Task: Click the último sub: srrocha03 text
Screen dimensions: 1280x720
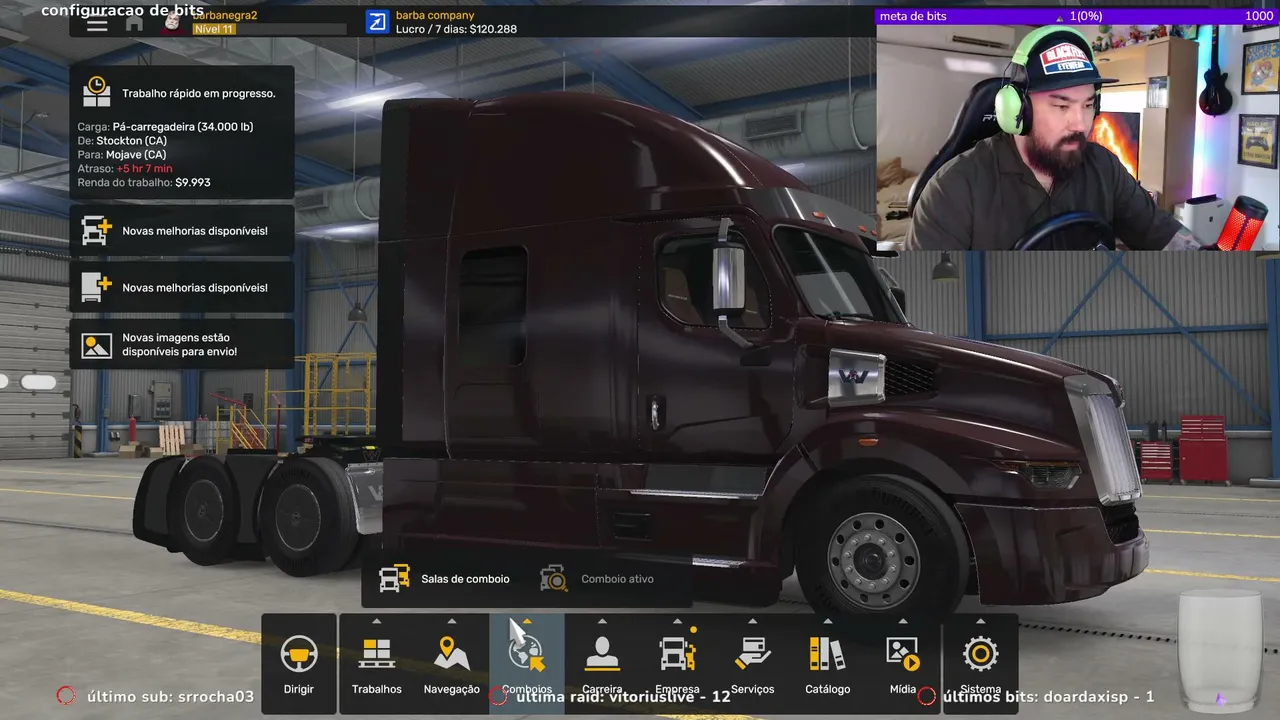Action: click(170, 696)
